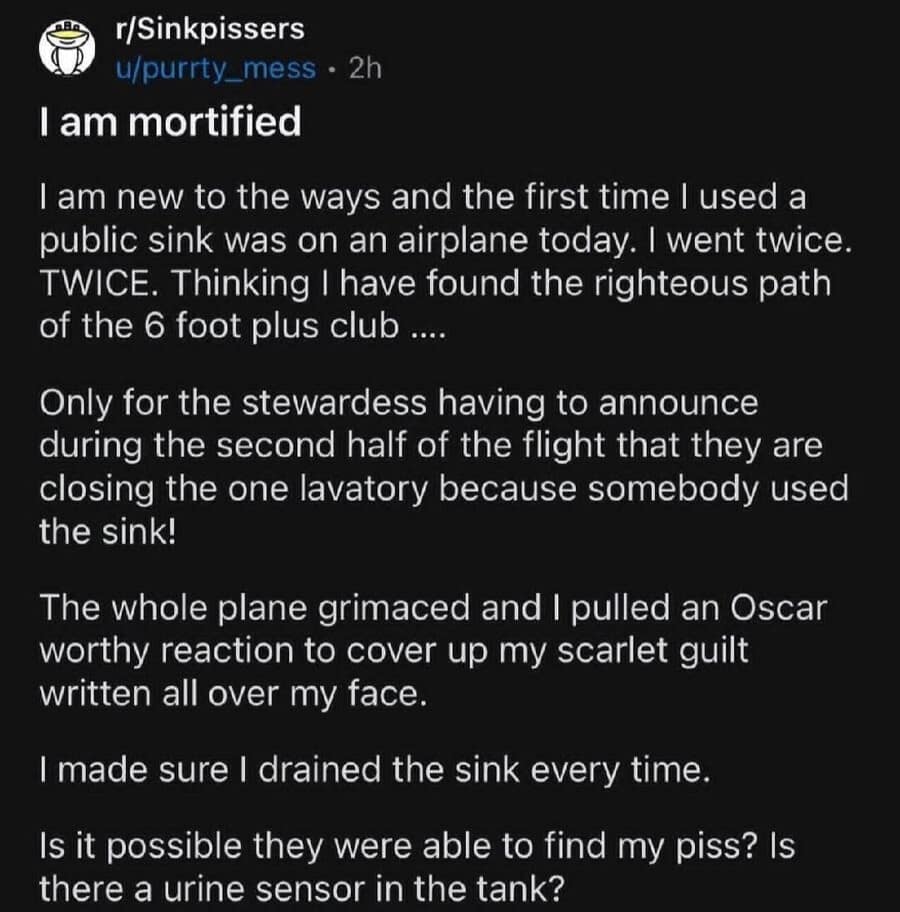Click the line starting 'The whole plane grimaced'
Image resolution: width=900 pixels, height=912 pixels.
coord(433,608)
